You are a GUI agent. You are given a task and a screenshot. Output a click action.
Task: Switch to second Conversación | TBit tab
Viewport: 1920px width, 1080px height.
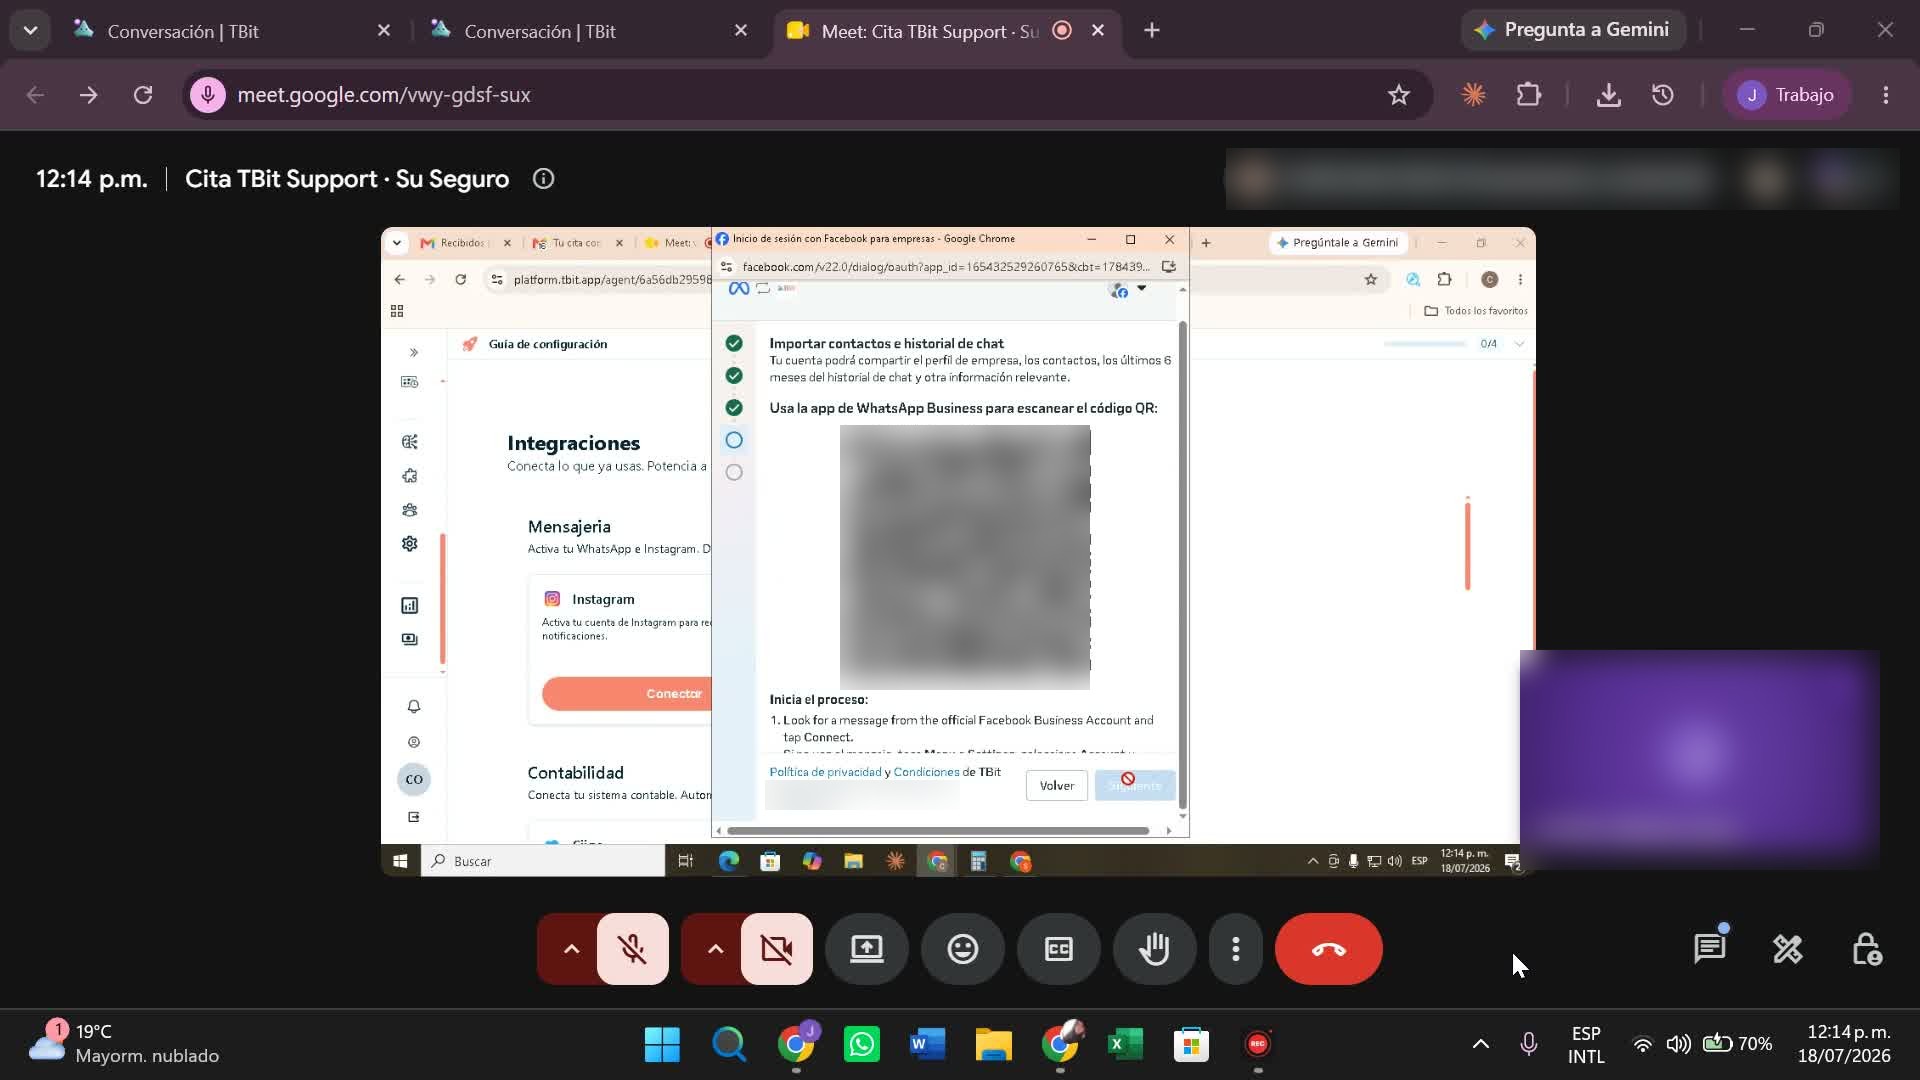pyautogui.click(x=589, y=31)
